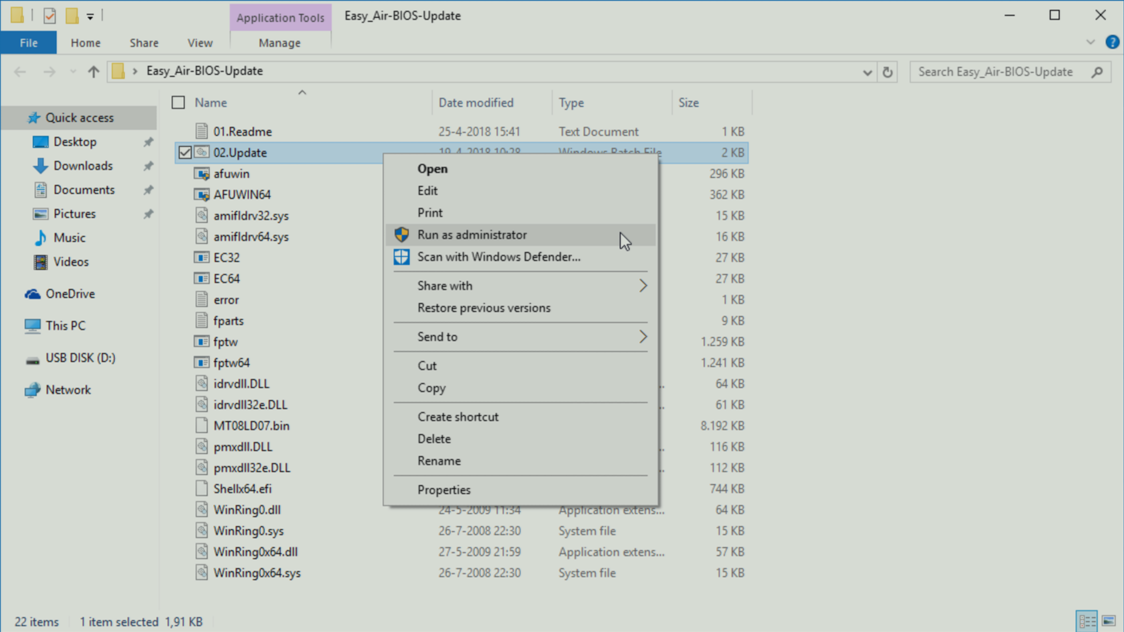Screen dimensions: 1124x632
Task: Click the AFUWIN64 application file icon
Action: tap(202, 195)
